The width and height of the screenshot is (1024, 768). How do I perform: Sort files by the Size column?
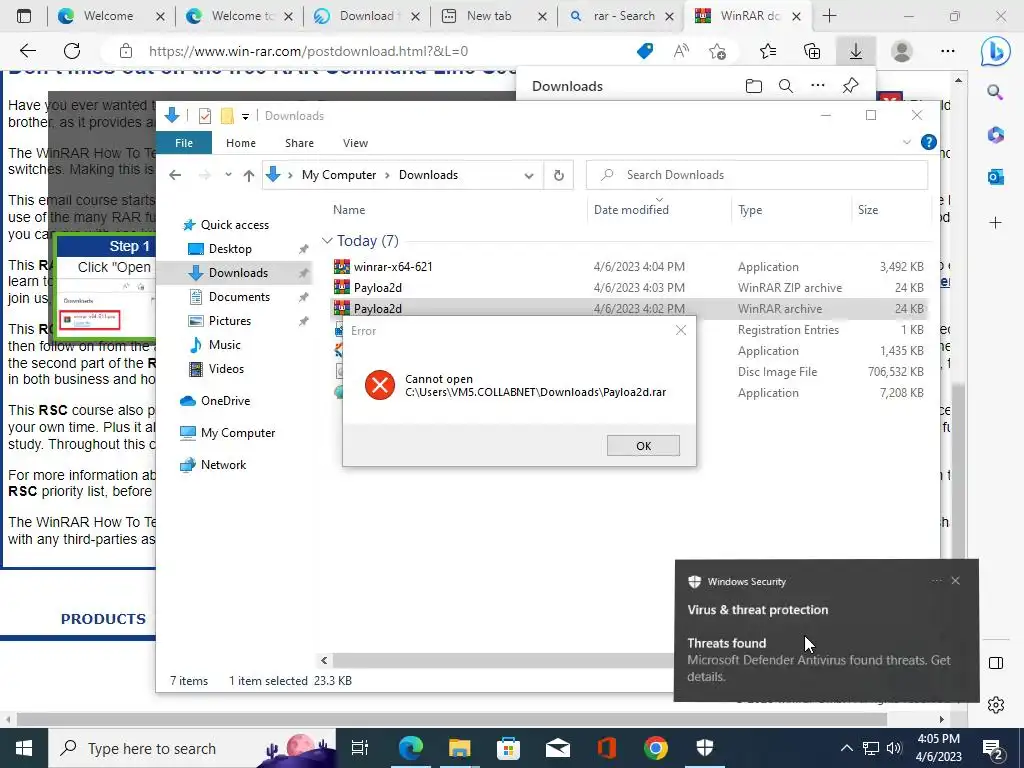868,210
